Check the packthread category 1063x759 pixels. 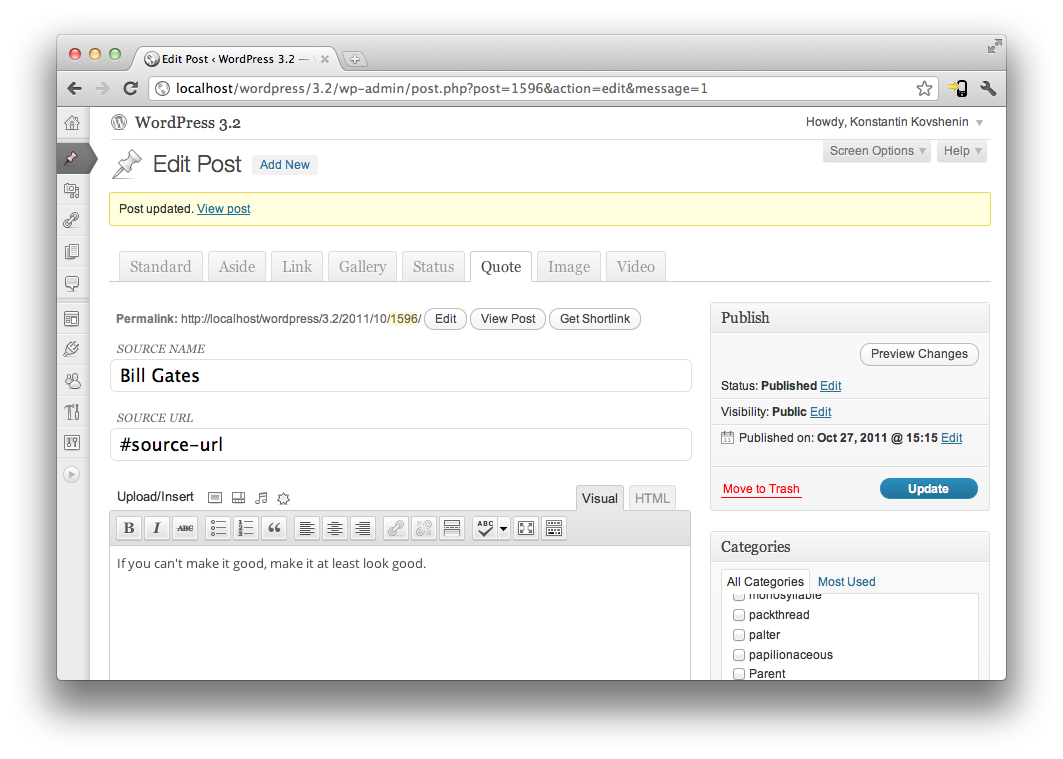pos(739,615)
